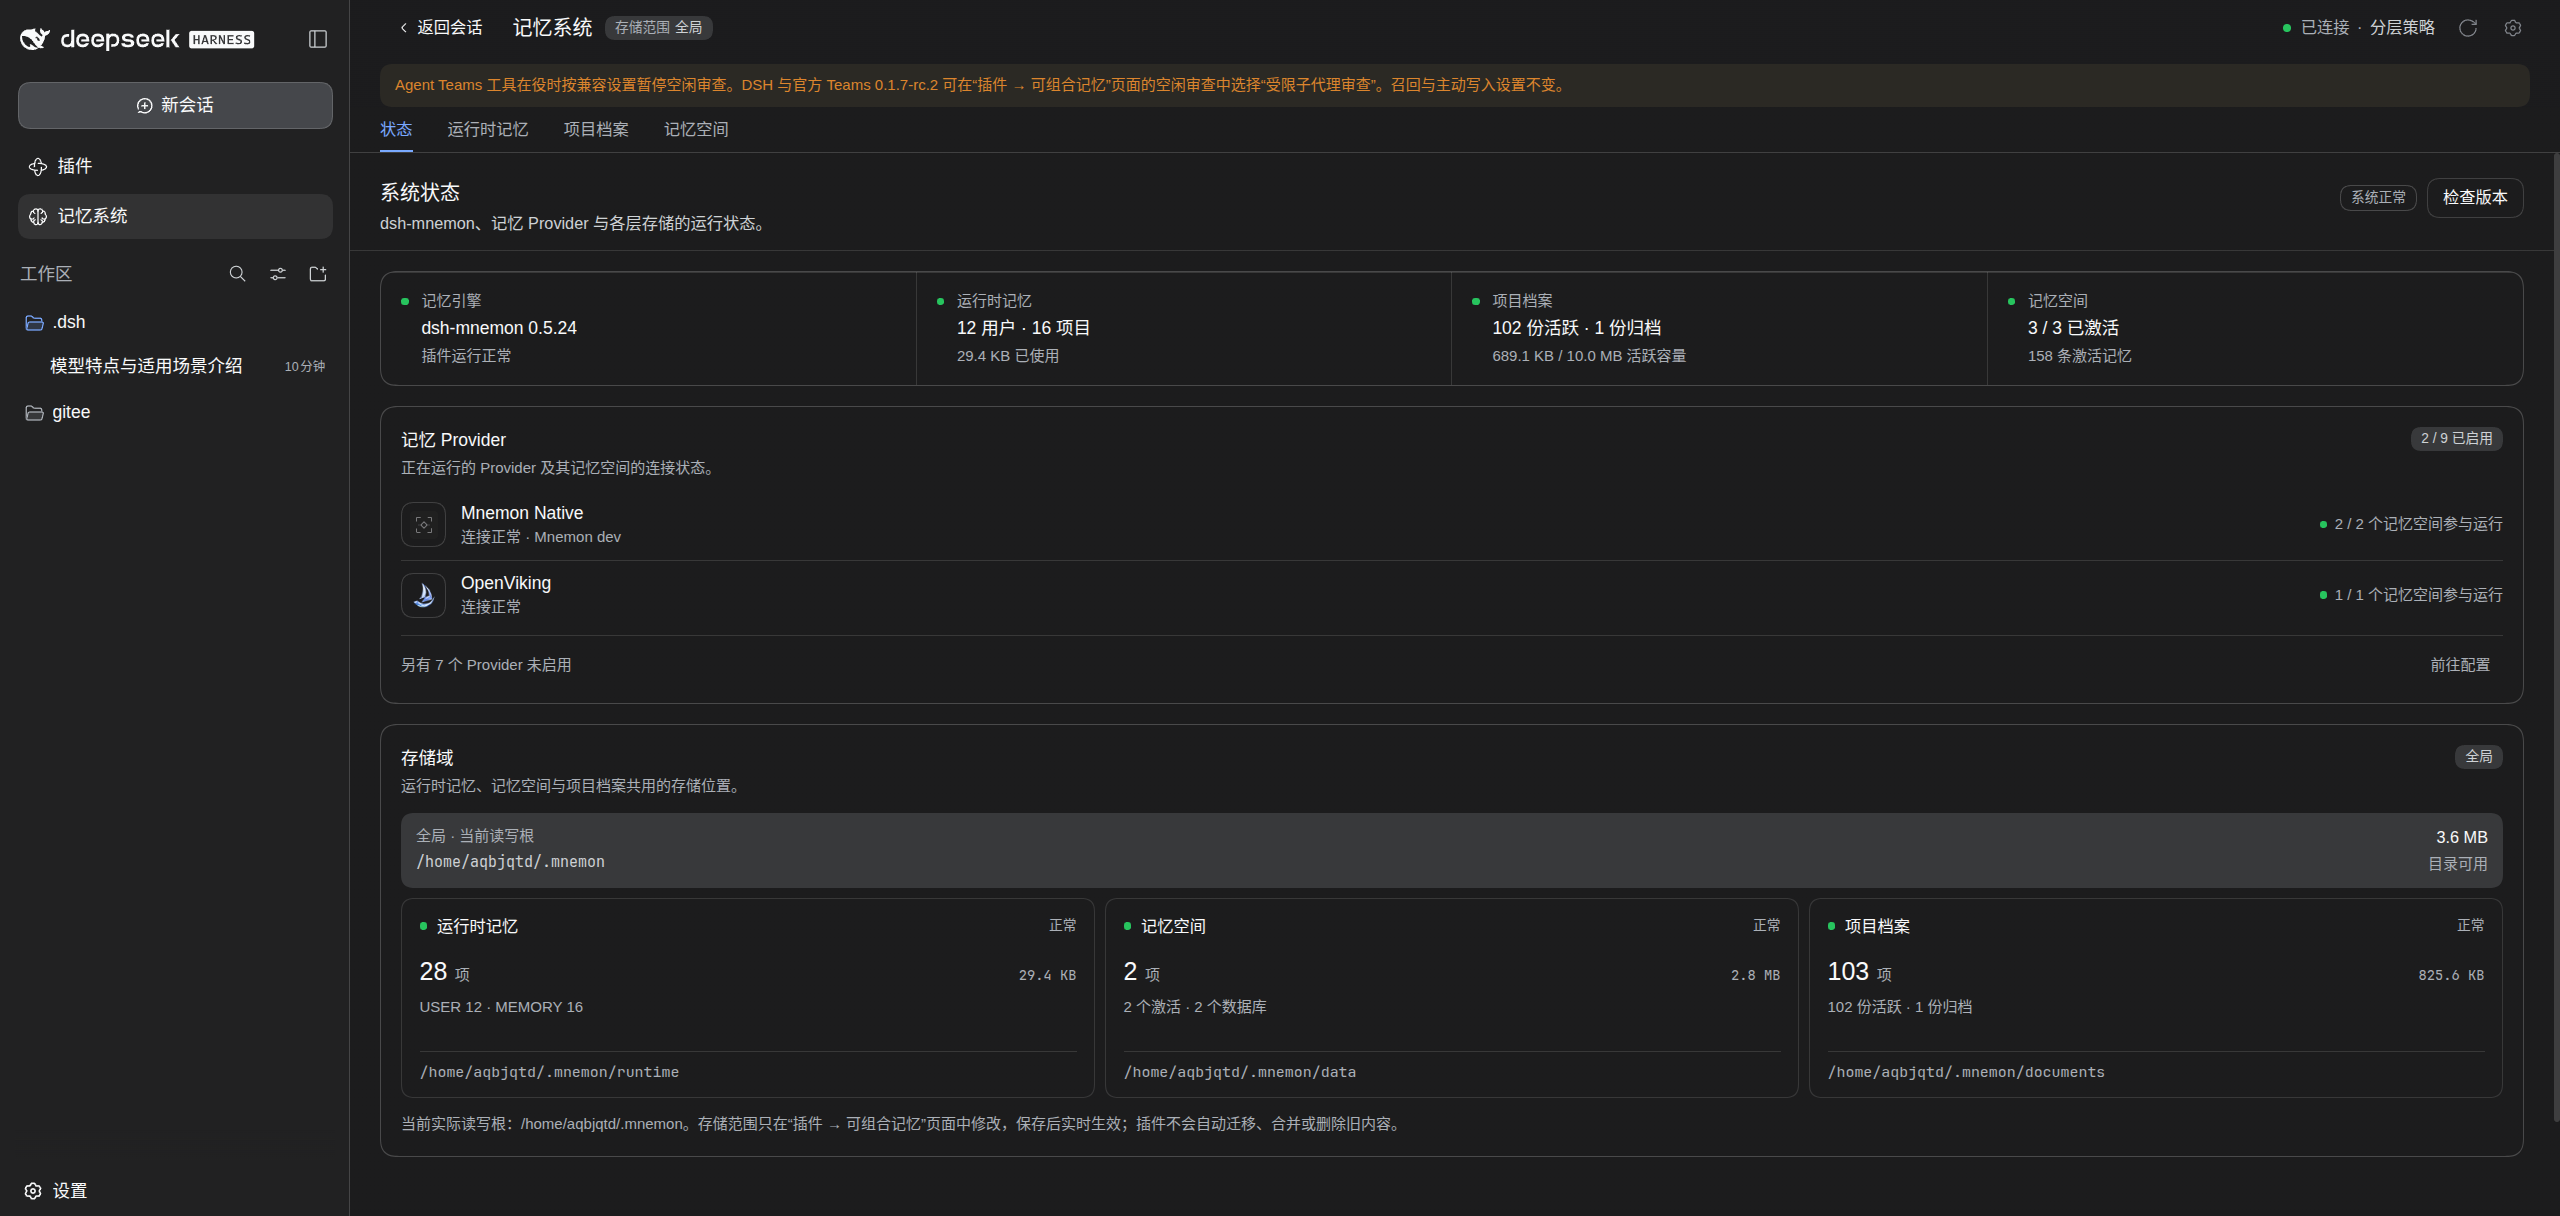Open workspace filter settings icon
The width and height of the screenshot is (2560, 1216).
[x=278, y=274]
